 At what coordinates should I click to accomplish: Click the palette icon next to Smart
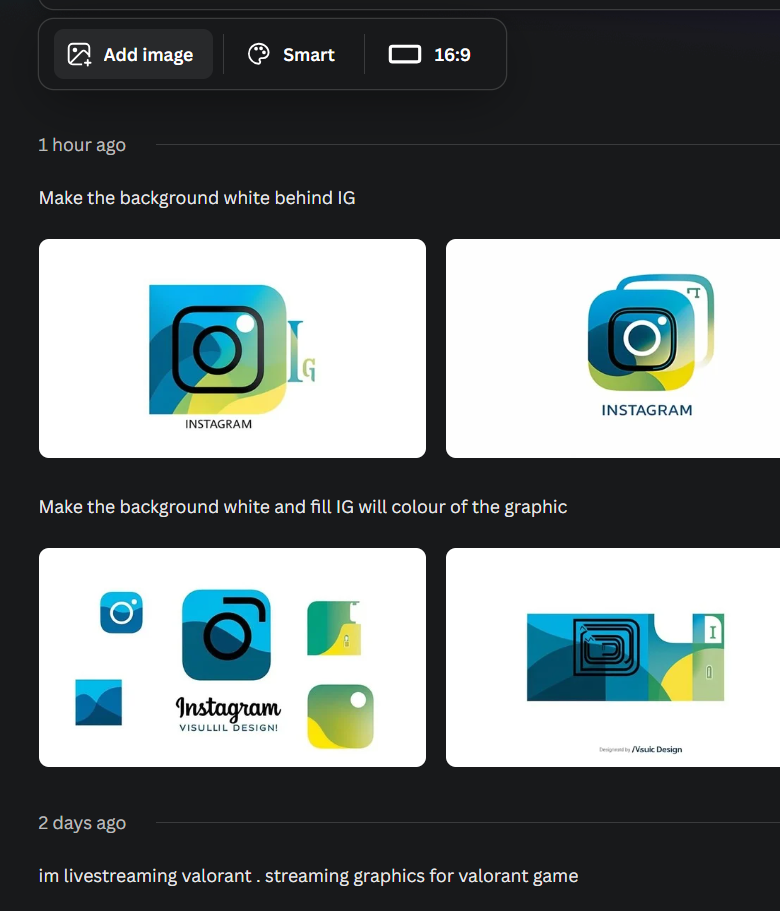point(258,55)
